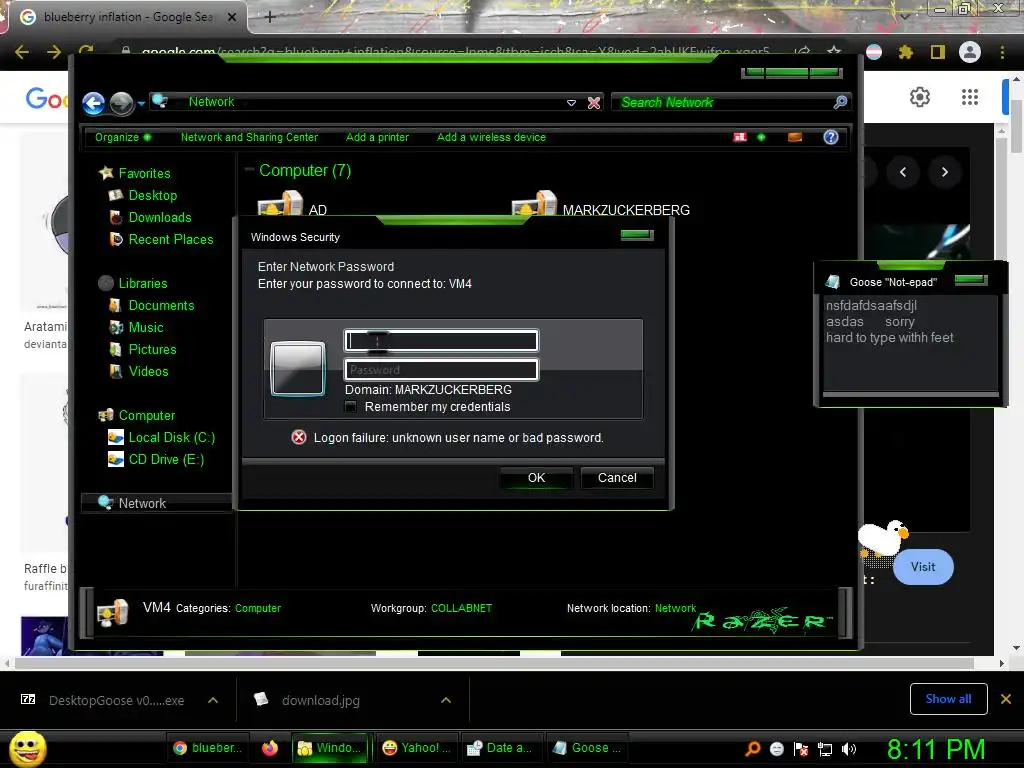Choose Add a printer
The width and height of the screenshot is (1024, 768).
pos(377,137)
